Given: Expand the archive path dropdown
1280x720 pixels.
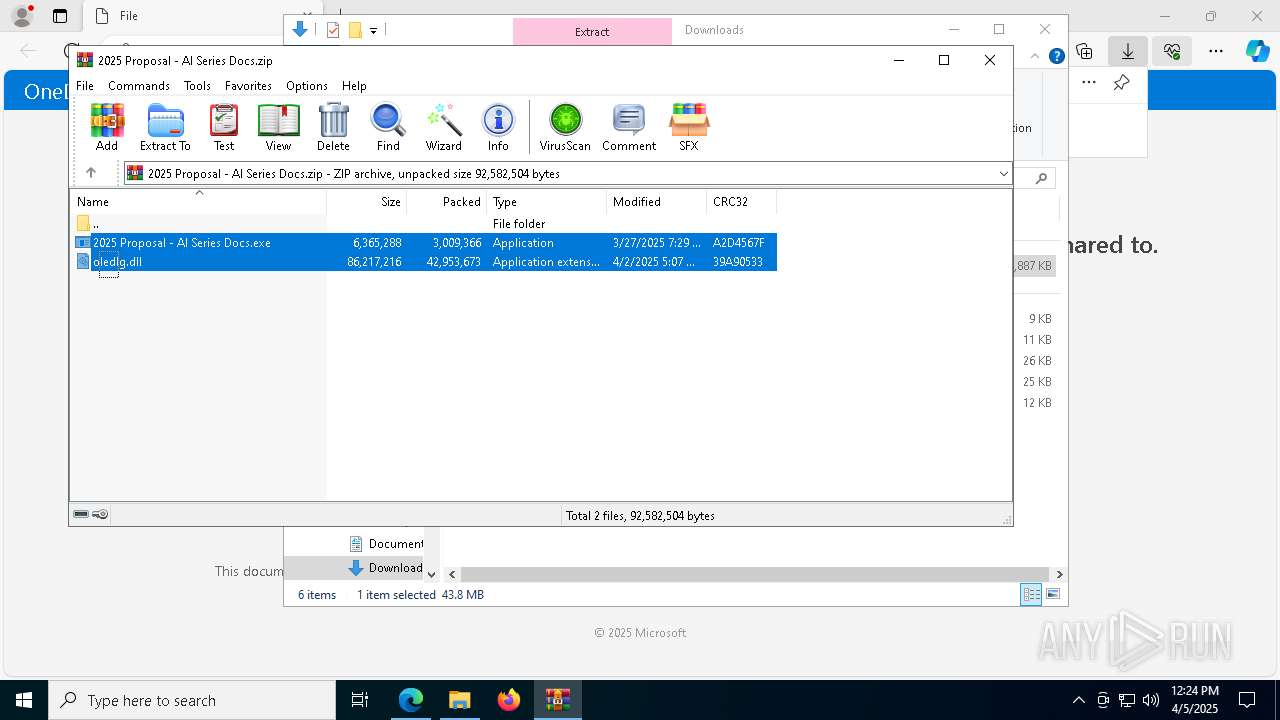Looking at the screenshot, I should (x=1003, y=174).
